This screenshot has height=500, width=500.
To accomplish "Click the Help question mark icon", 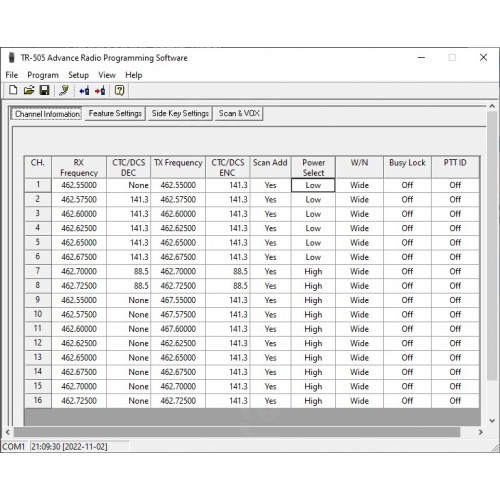I will coord(119,90).
